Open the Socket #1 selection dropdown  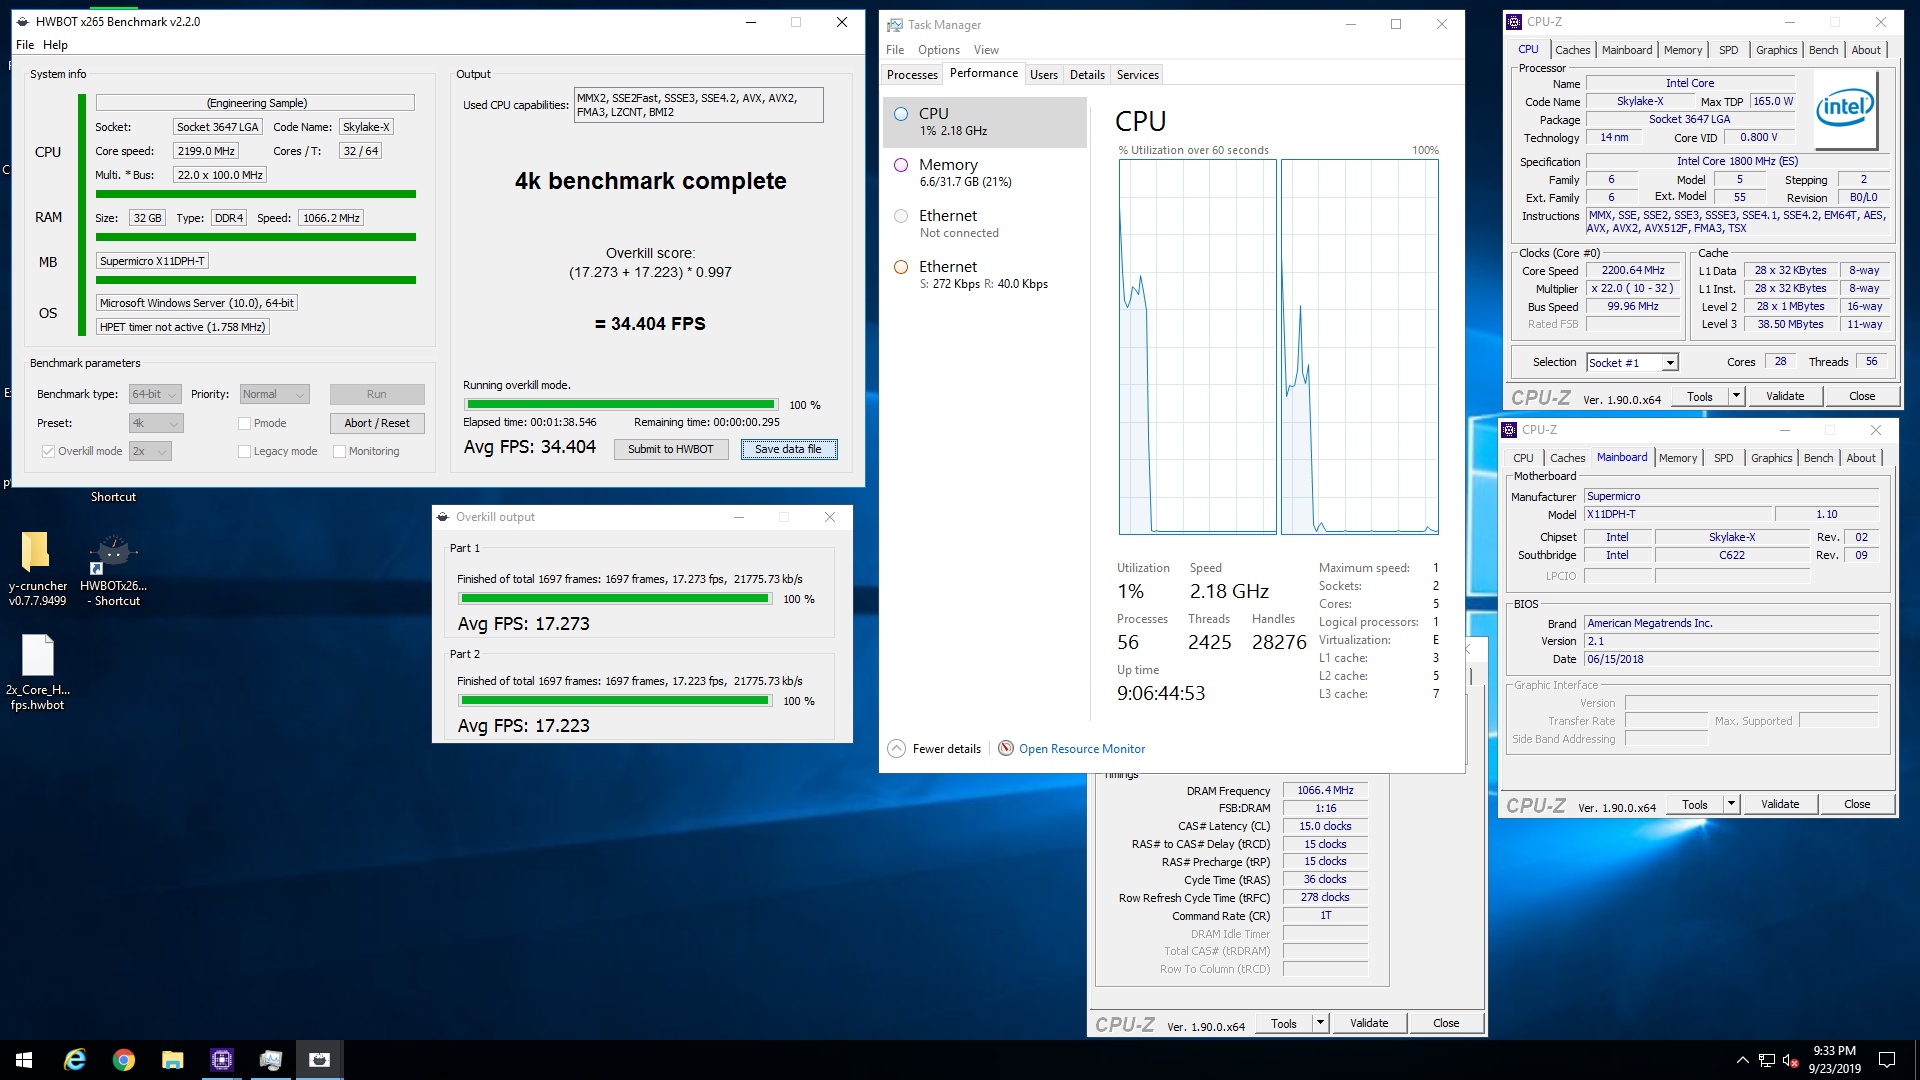pos(1632,362)
